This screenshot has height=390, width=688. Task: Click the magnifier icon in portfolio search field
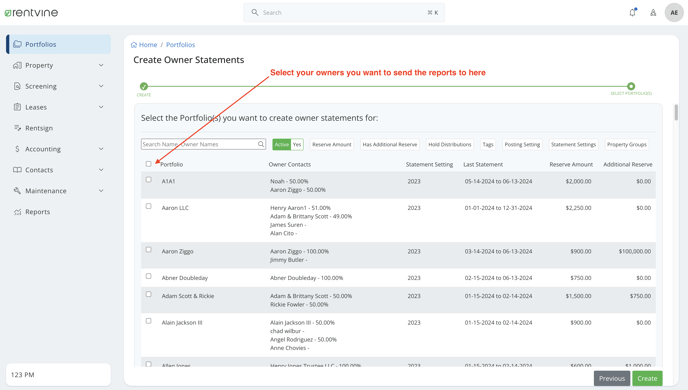tap(261, 144)
